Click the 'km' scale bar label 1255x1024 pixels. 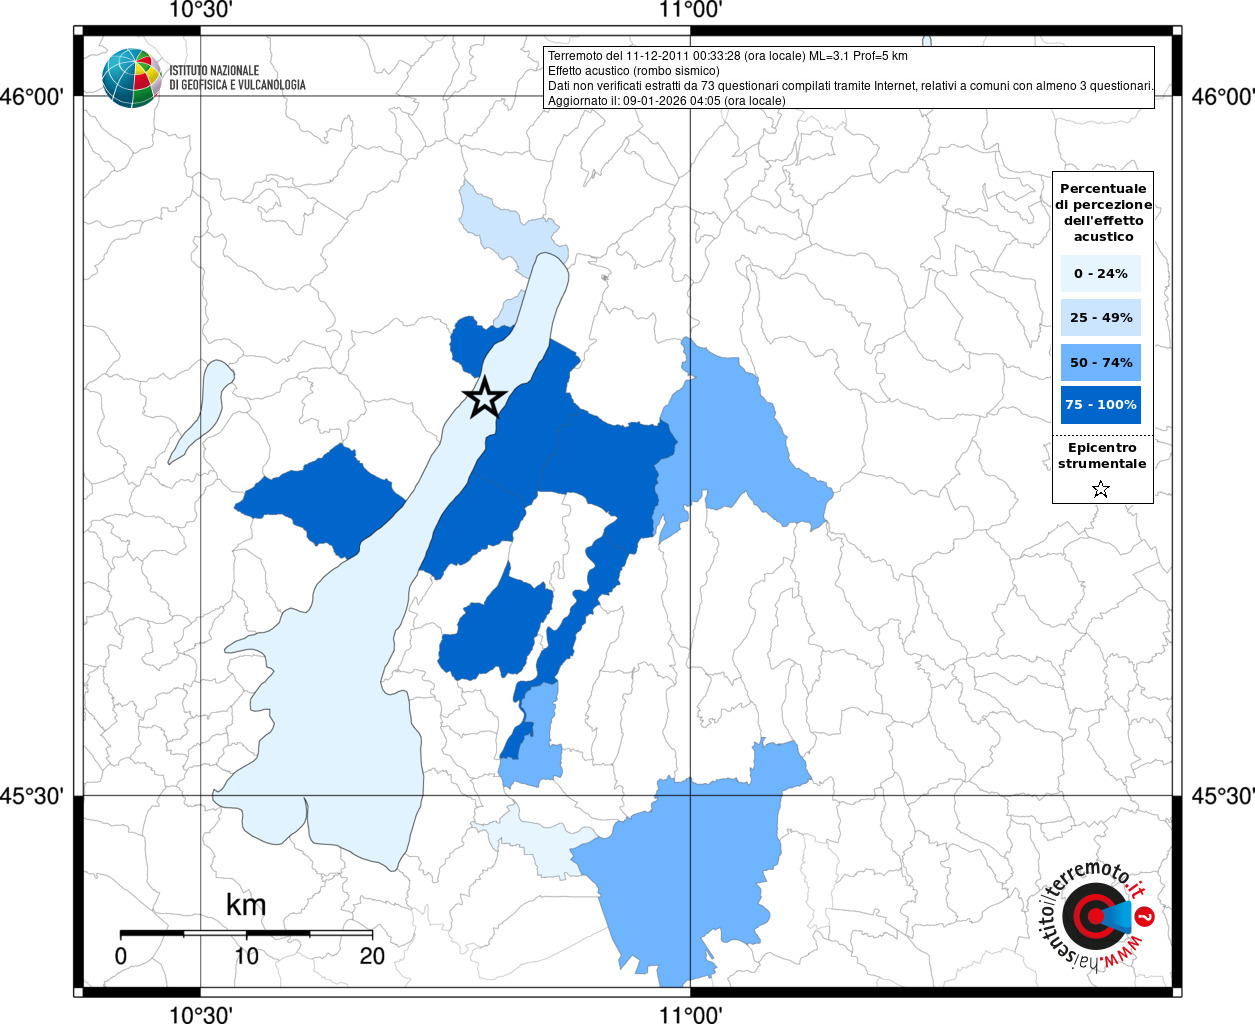pyautogui.click(x=246, y=905)
